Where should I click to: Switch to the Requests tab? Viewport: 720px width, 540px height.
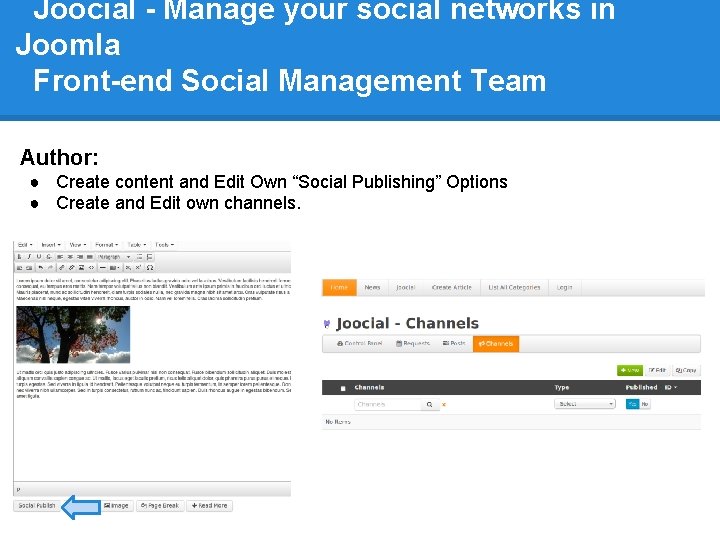click(x=413, y=343)
